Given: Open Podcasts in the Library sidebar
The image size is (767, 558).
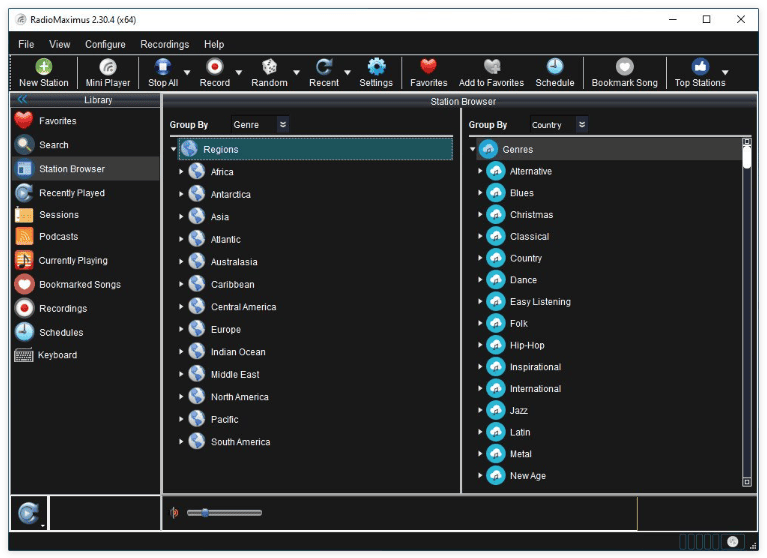Looking at the screenshot, I should (x=86, y=237).
